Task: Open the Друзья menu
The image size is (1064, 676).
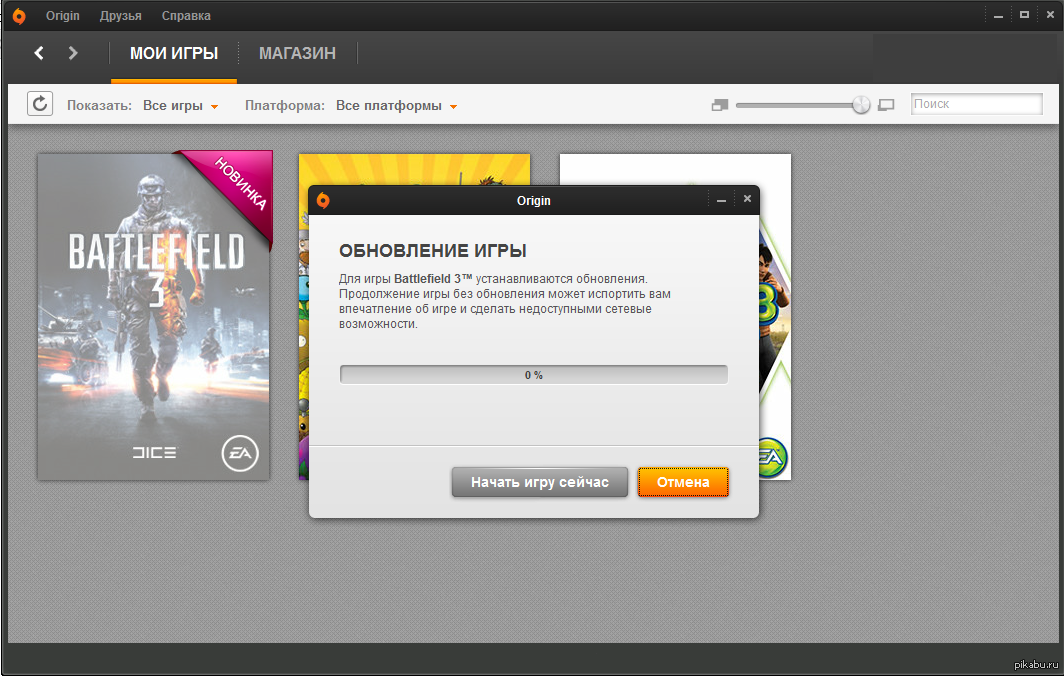Action: pyautogui.click(x=121, y=16)
